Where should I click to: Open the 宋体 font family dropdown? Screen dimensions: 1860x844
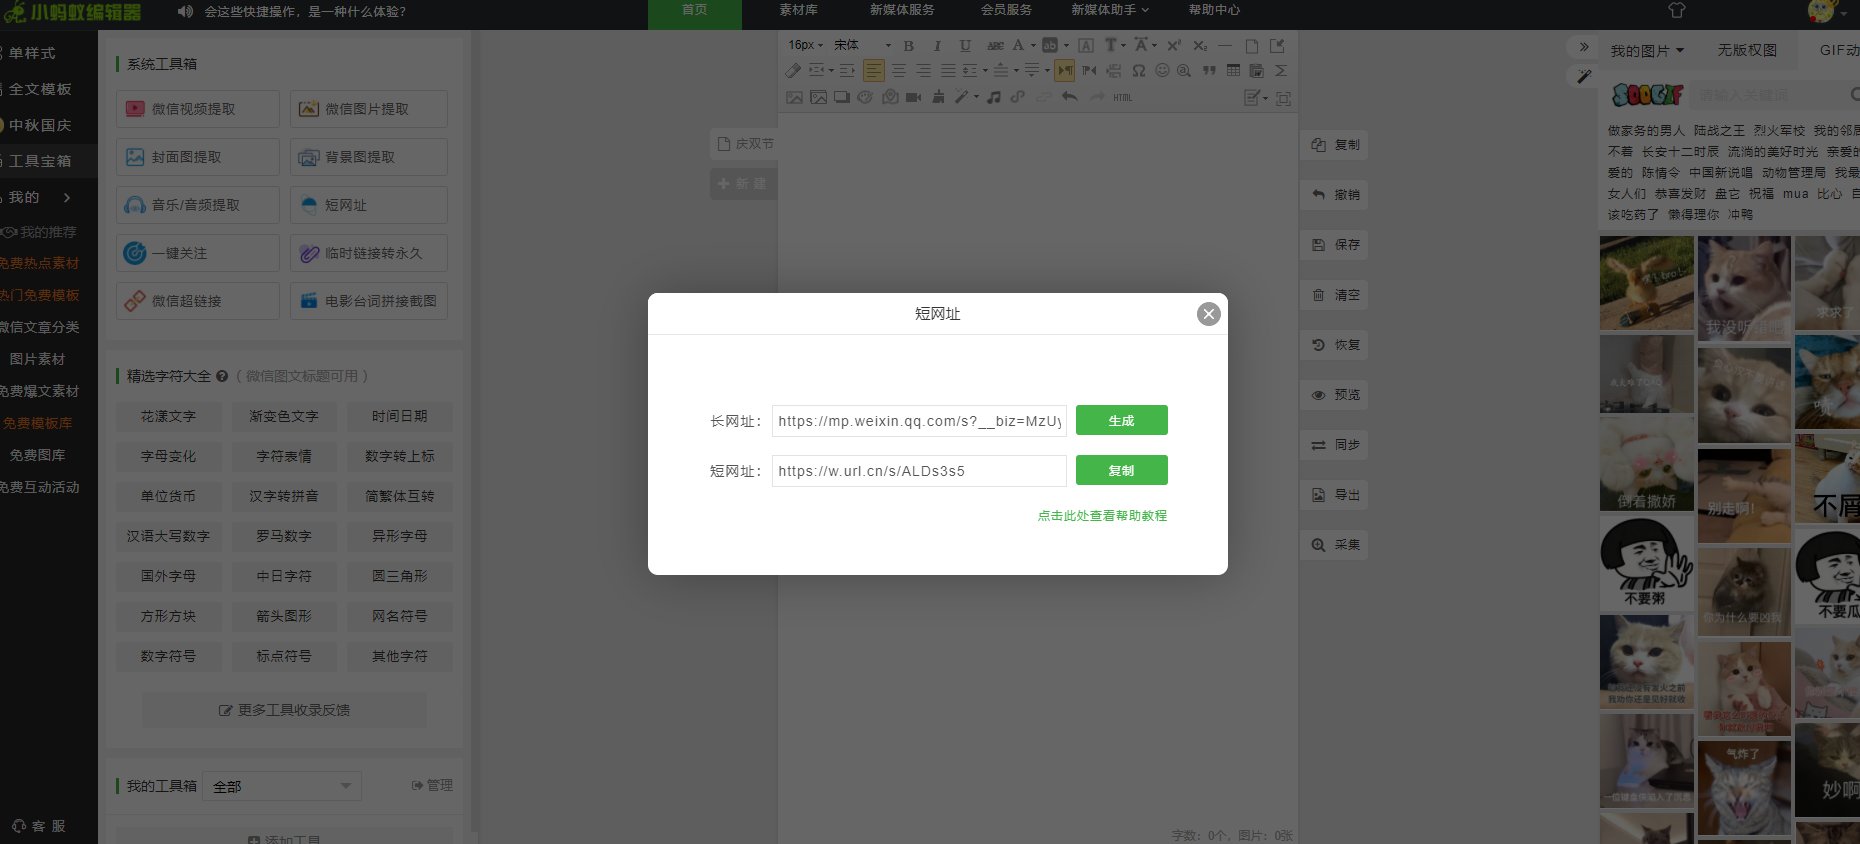[861, 45]
